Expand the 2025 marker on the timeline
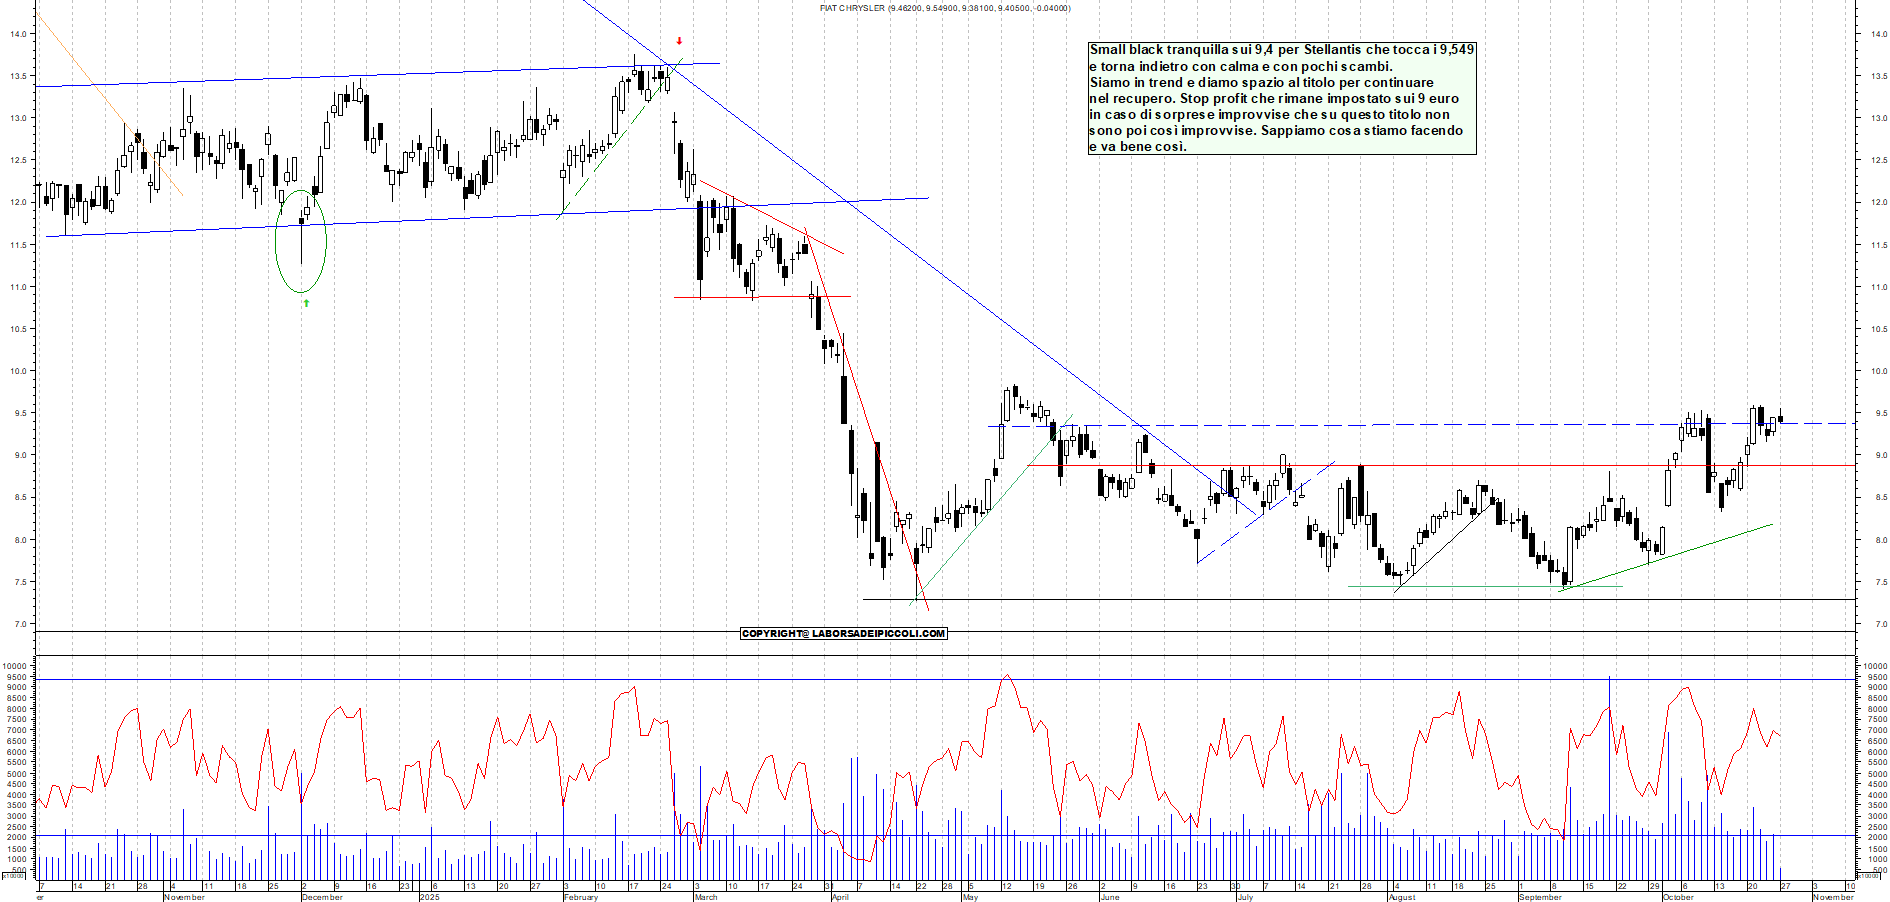The height and width of the screenshot is (902, 1890). pyautogui.click(x=430, y=898)
